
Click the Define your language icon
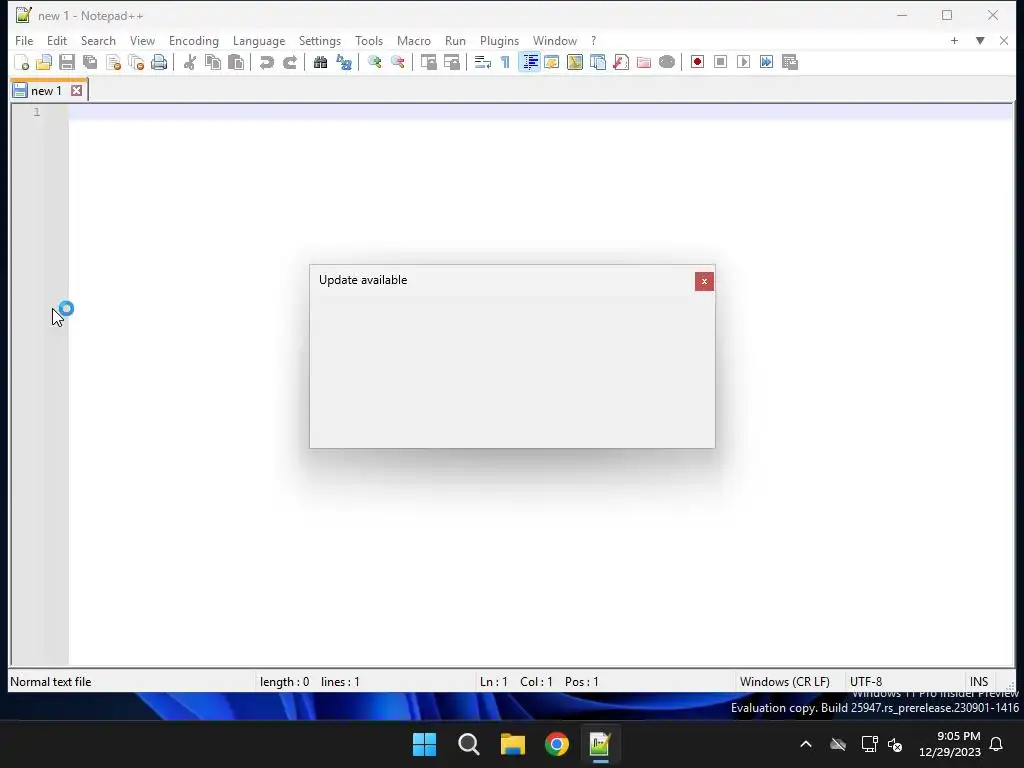coord(552,62)
